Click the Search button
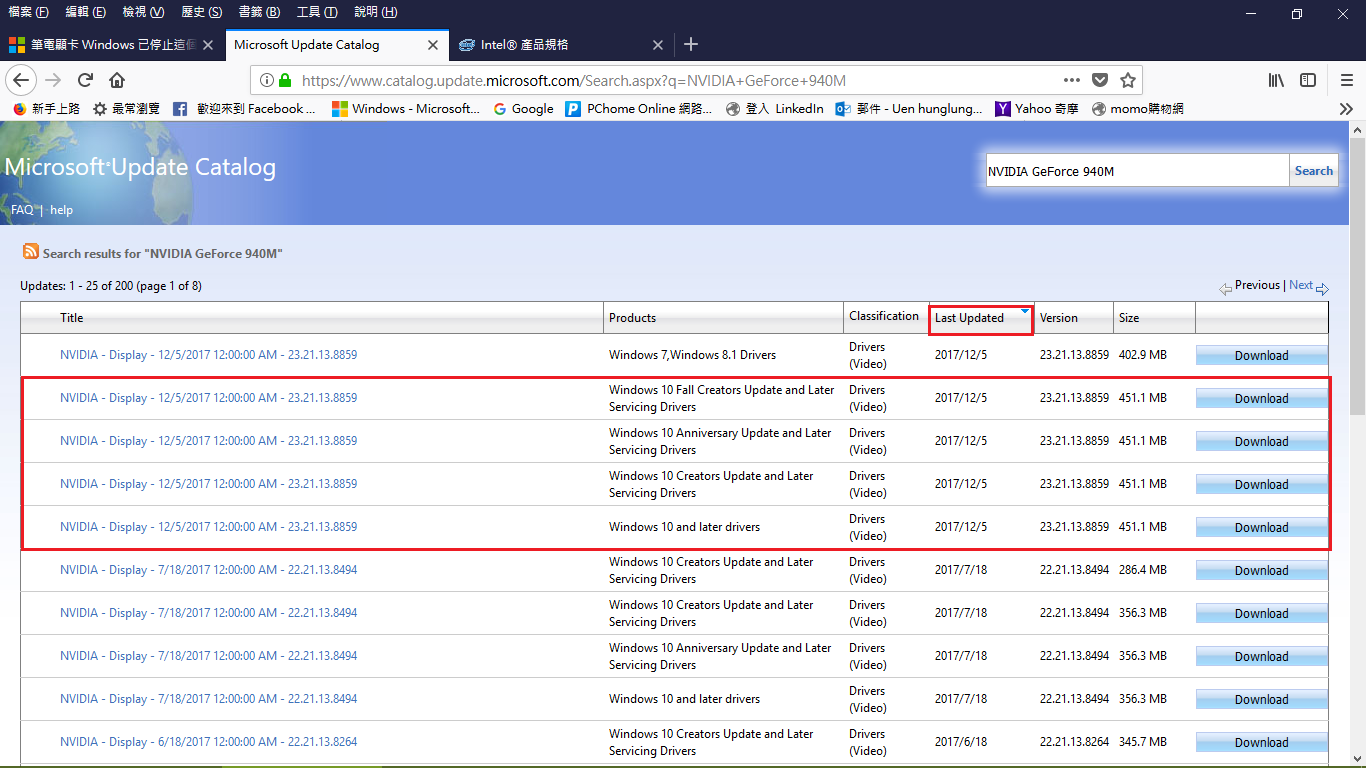Image resolution: width=1366 pixels, height=768 pixels. 1313,171
